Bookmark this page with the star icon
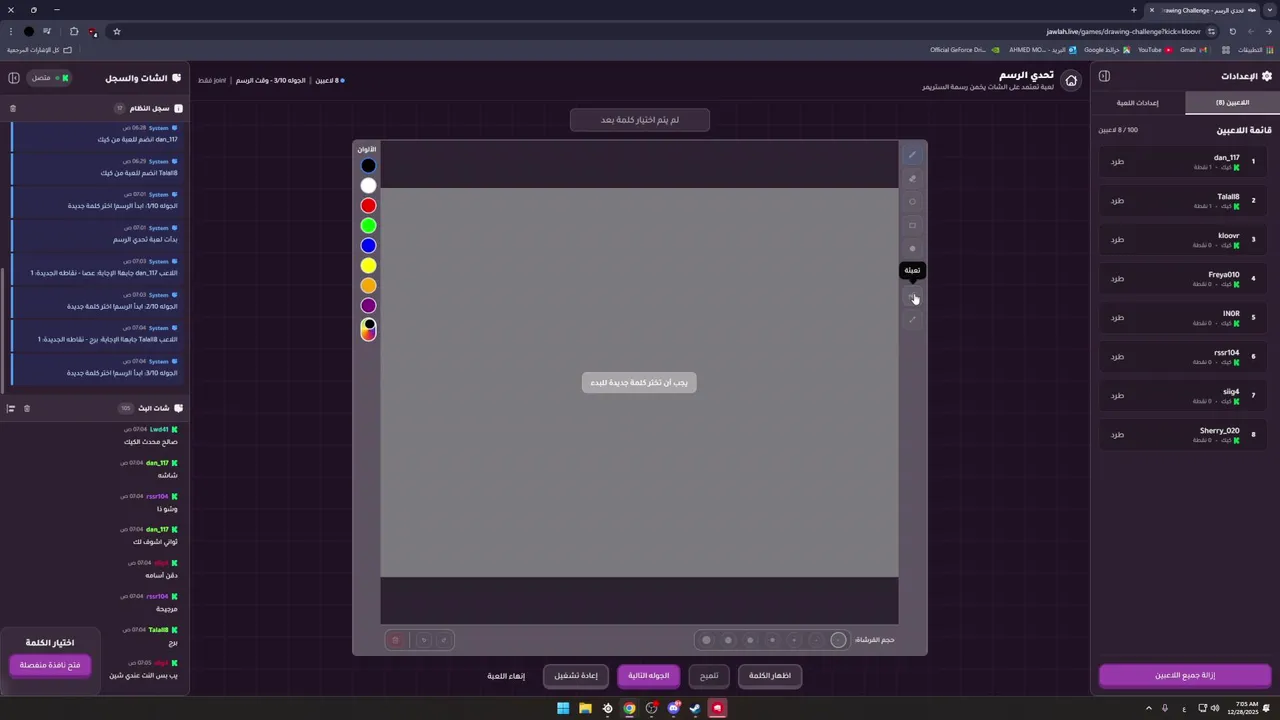This screenshot has height=720, width=1280. [x=117, y=31]
